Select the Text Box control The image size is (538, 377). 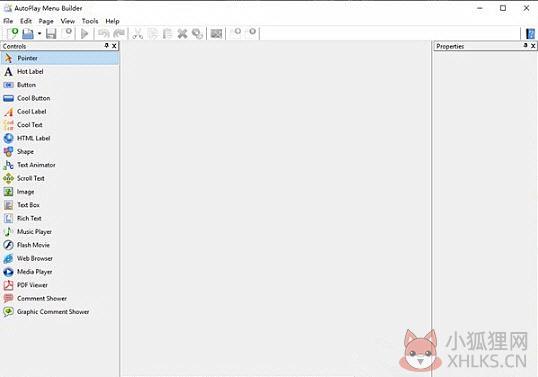[x=60, y=205]
